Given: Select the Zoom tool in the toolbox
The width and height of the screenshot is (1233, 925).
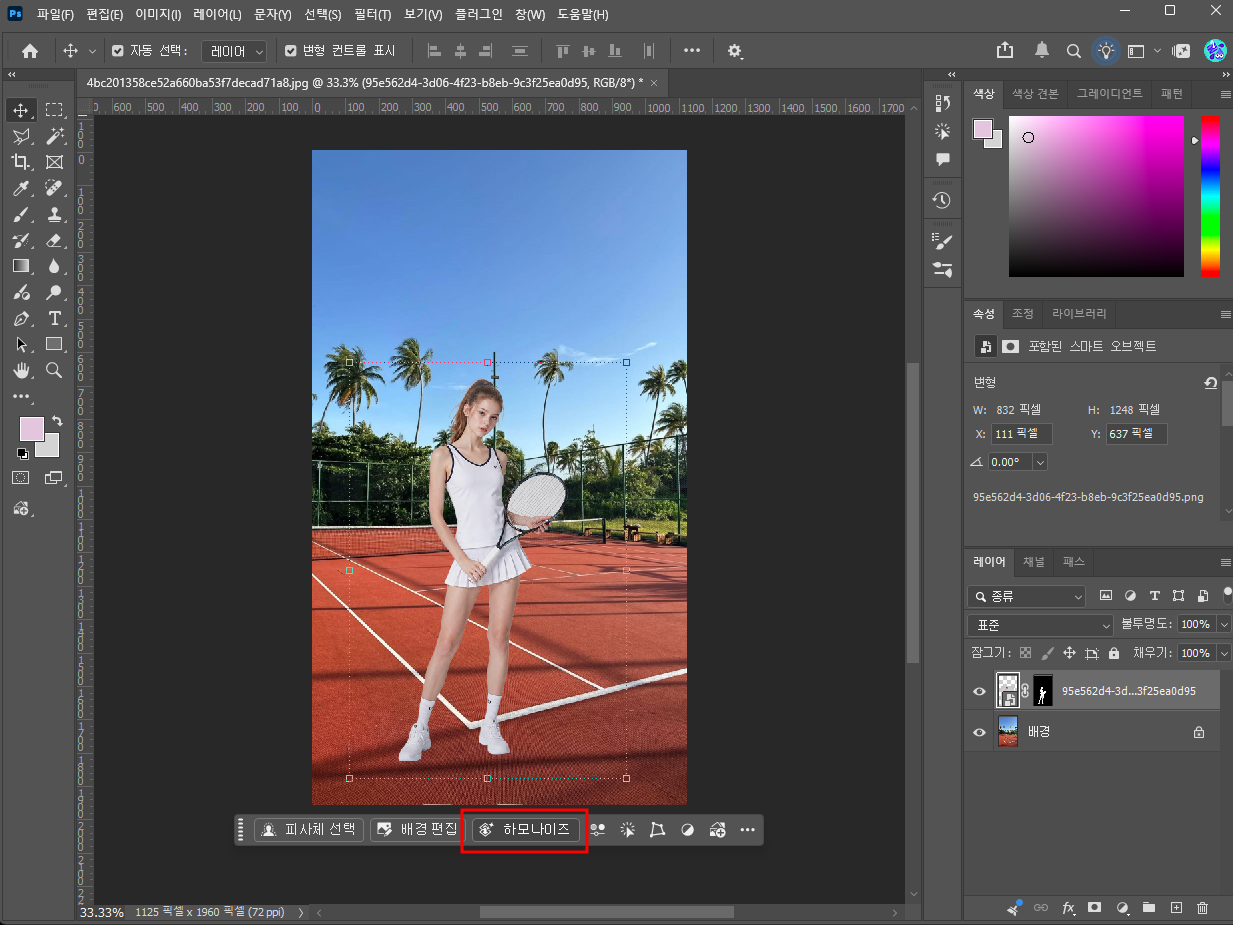Looking at the screenshot, I should 54,370.
